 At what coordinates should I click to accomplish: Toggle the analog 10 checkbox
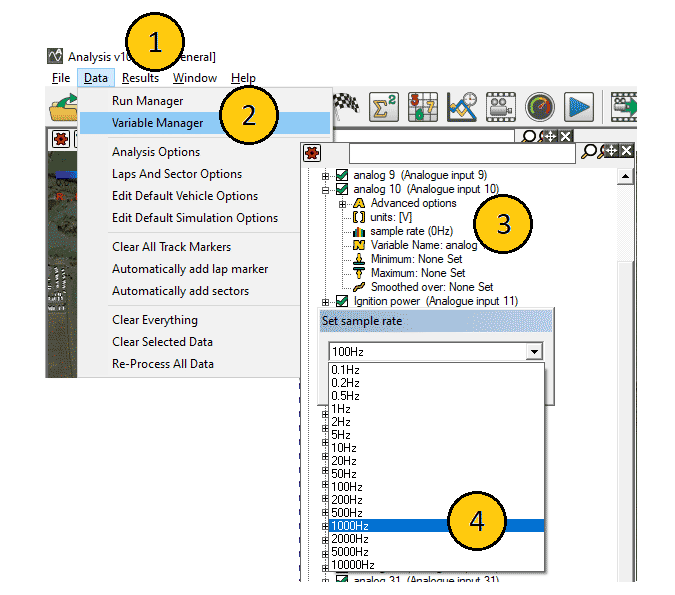pos(342,189)
